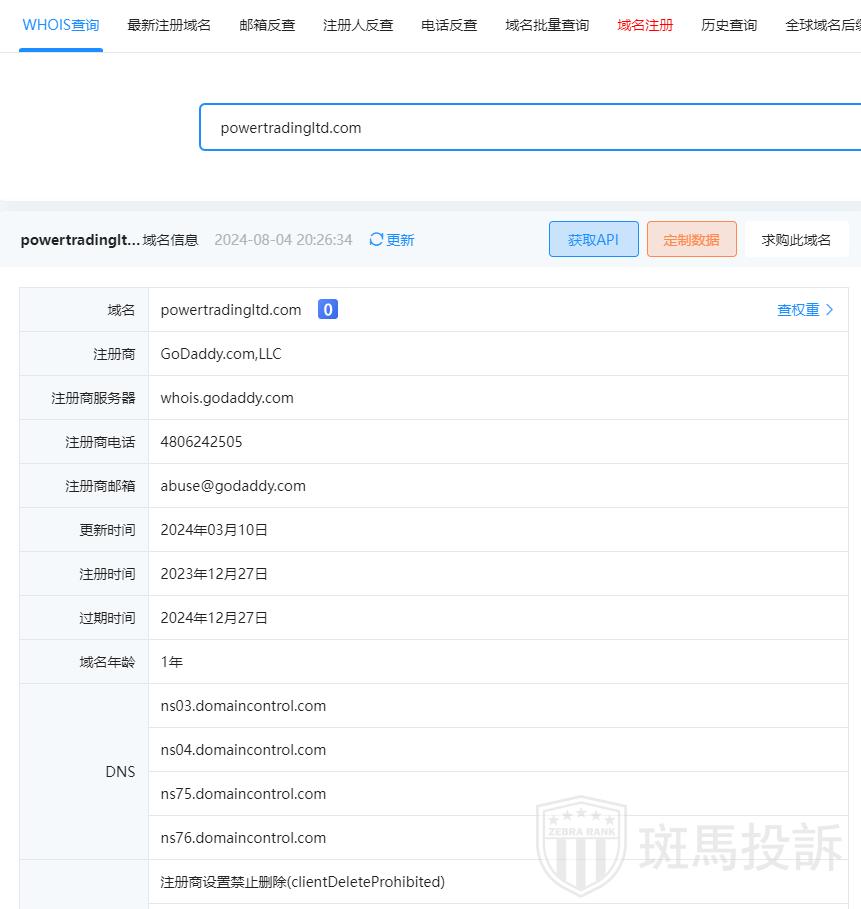Click the ns03.domaincontrol.com DNS entry
Image resolution: width=861 pixels, height=909 pixels.
click(x=243, y=706)
